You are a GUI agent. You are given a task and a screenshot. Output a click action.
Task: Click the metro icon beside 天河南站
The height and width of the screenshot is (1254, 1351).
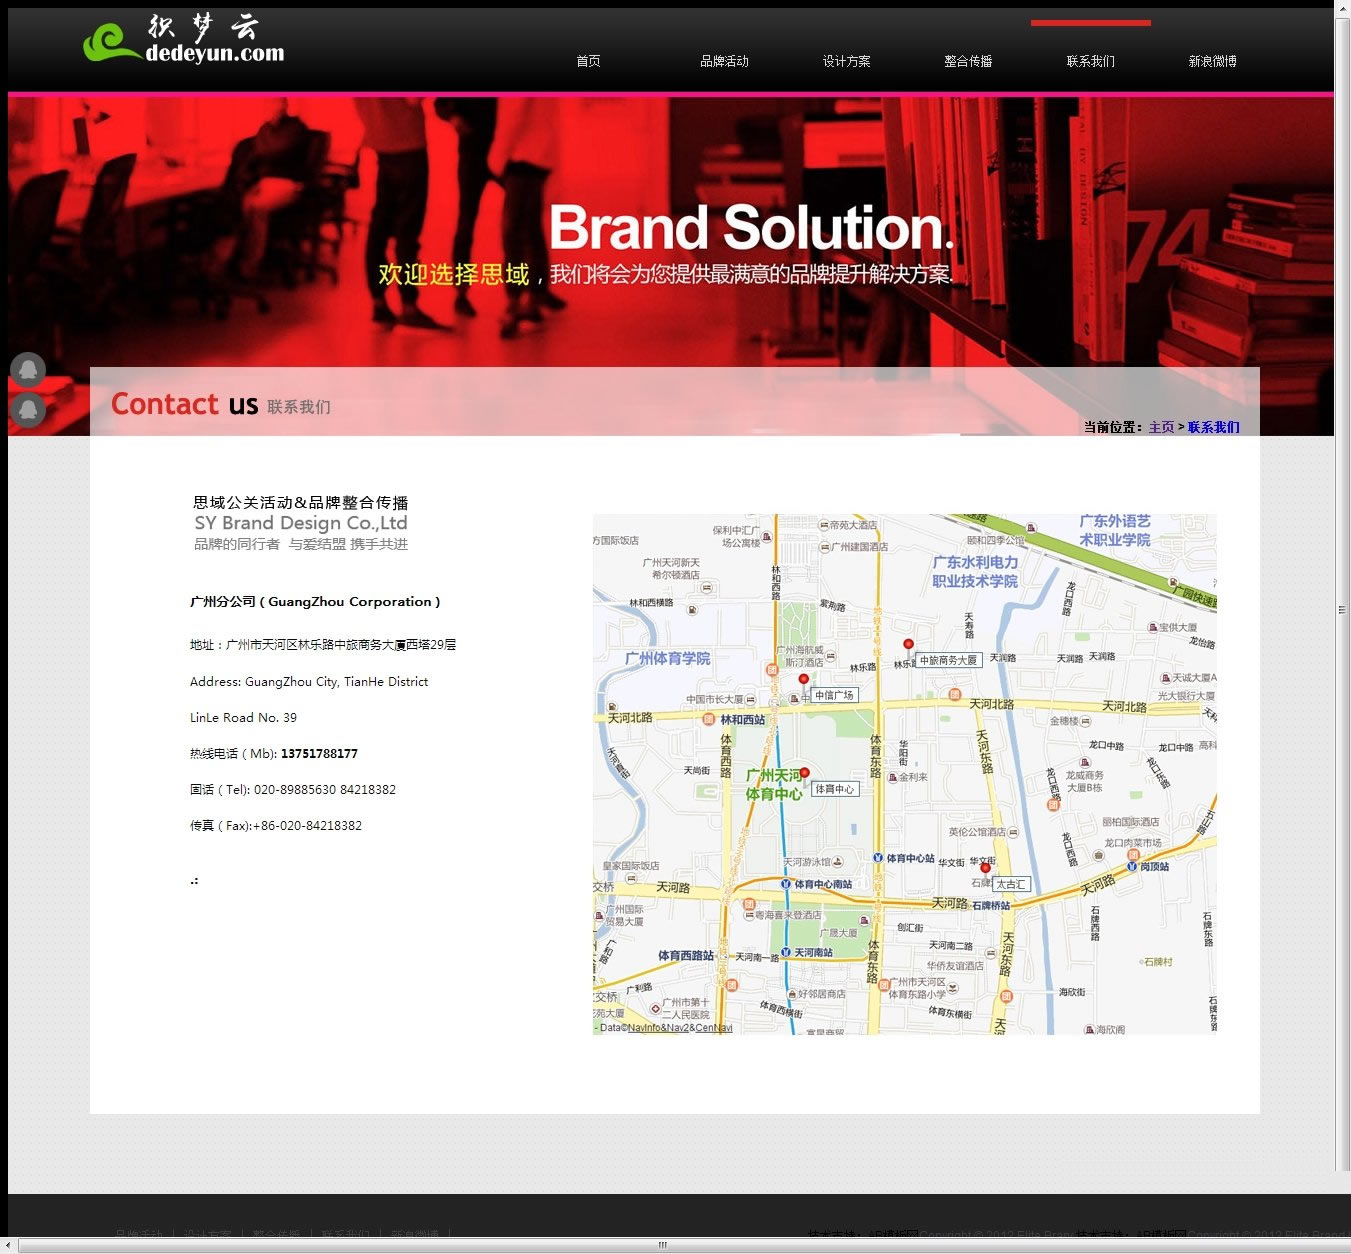tap(786, 952)
